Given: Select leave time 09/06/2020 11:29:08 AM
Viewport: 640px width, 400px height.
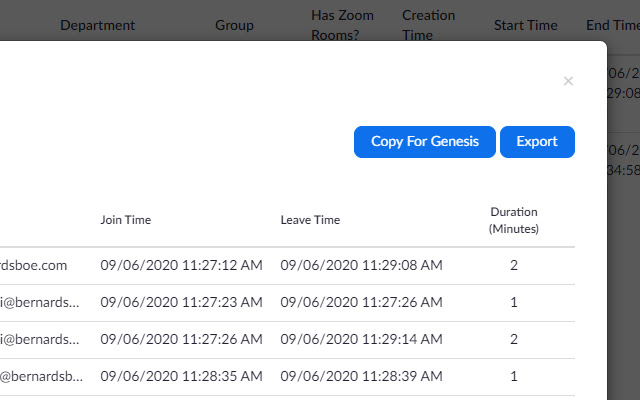Looking at the screenshot, I should tap(361, 265).
